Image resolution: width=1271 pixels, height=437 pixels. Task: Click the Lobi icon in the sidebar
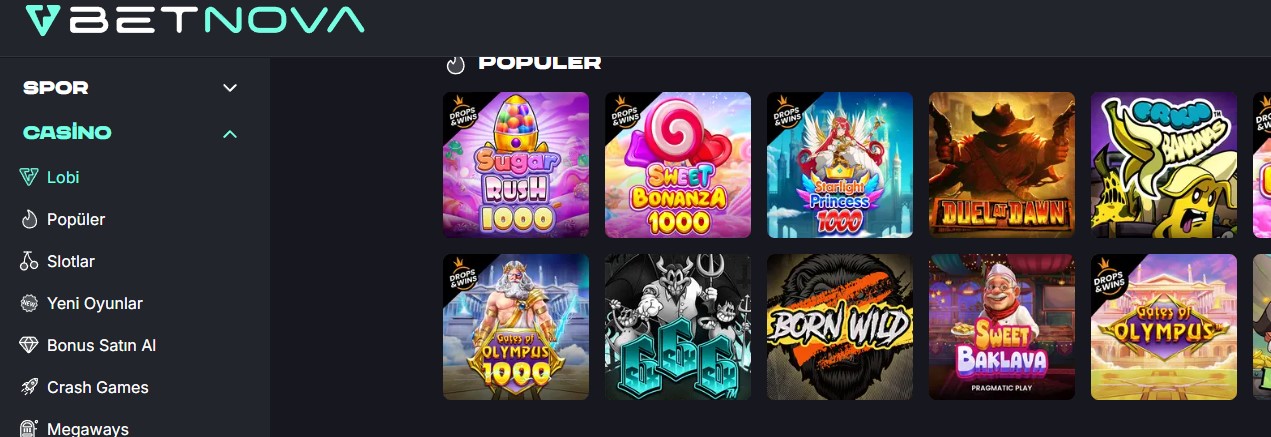(29, 177)
